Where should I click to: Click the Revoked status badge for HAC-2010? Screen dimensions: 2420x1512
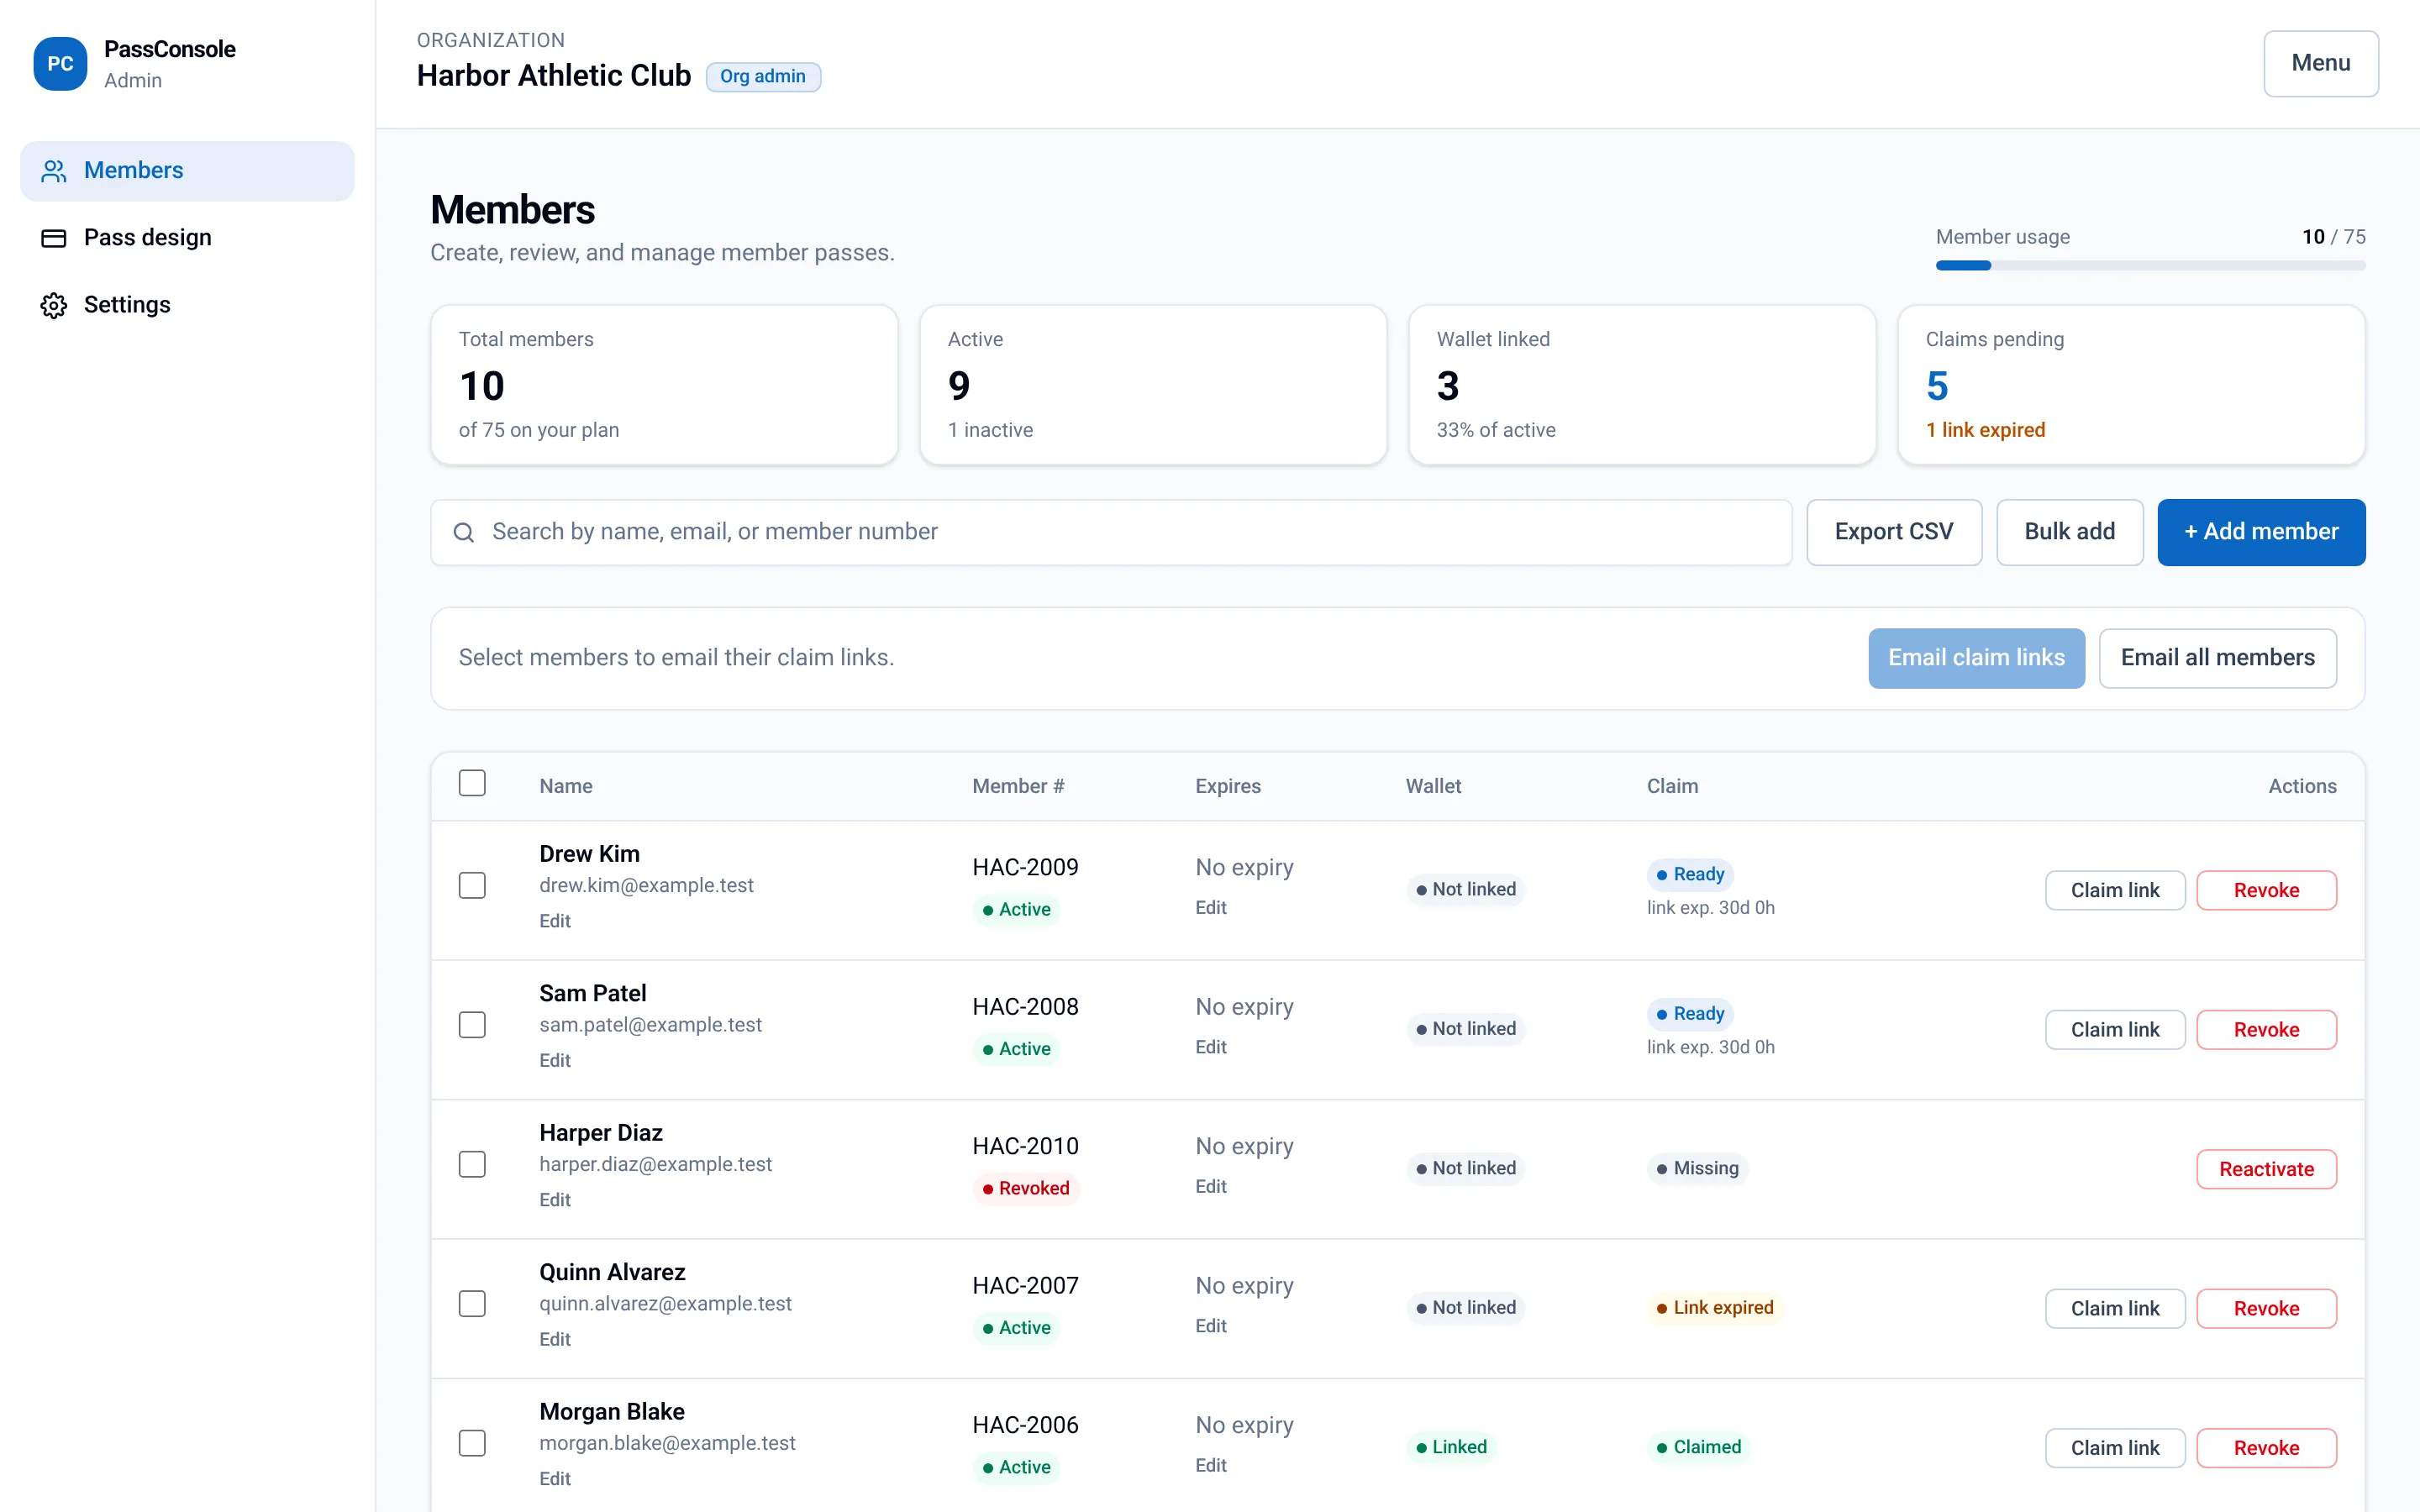(1025, 1188)
